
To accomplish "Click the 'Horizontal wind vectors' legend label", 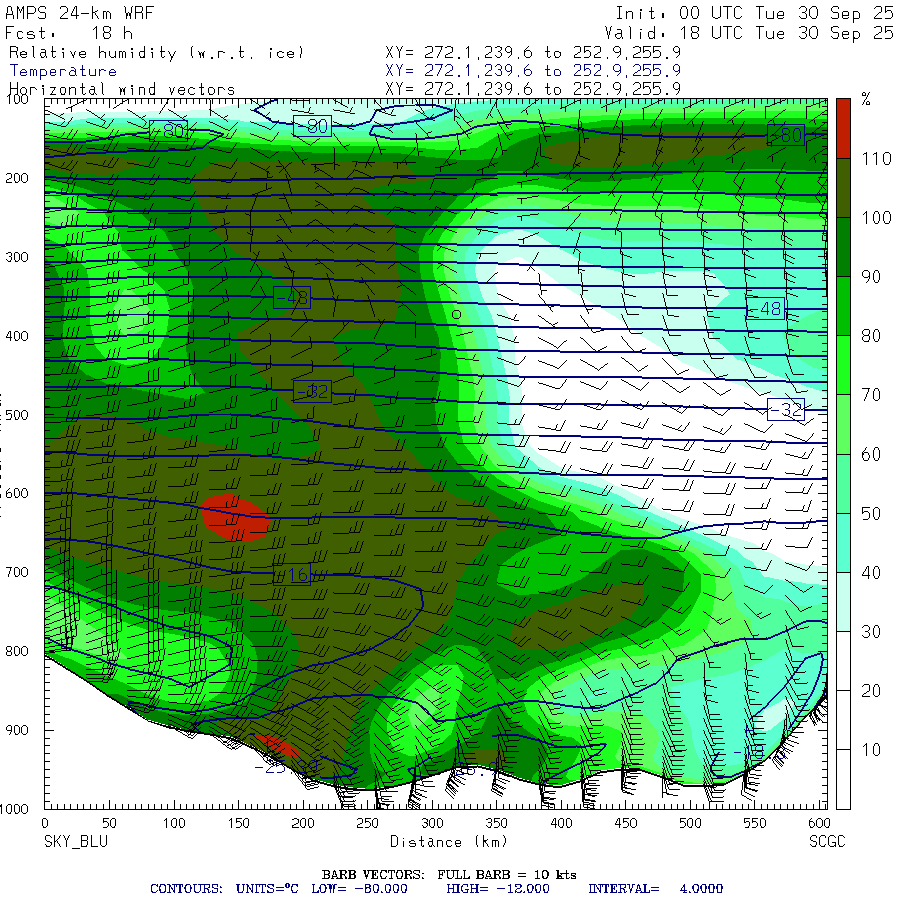I will coord(122,90).
